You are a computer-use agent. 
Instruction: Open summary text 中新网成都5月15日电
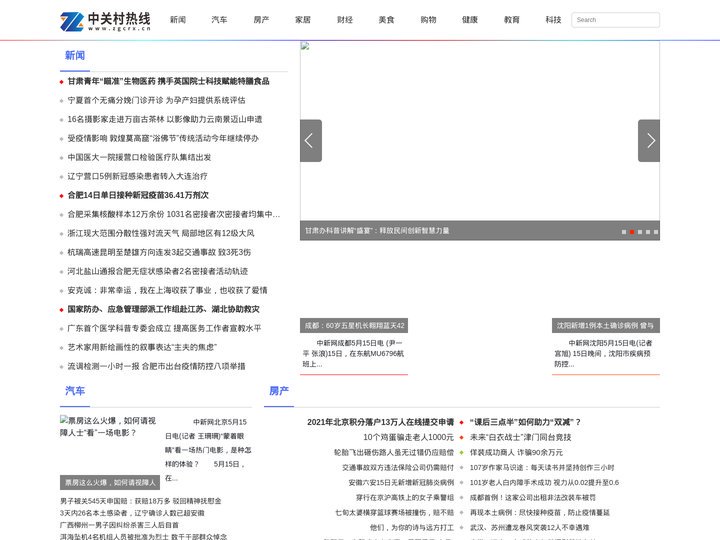tap(353, 354)
